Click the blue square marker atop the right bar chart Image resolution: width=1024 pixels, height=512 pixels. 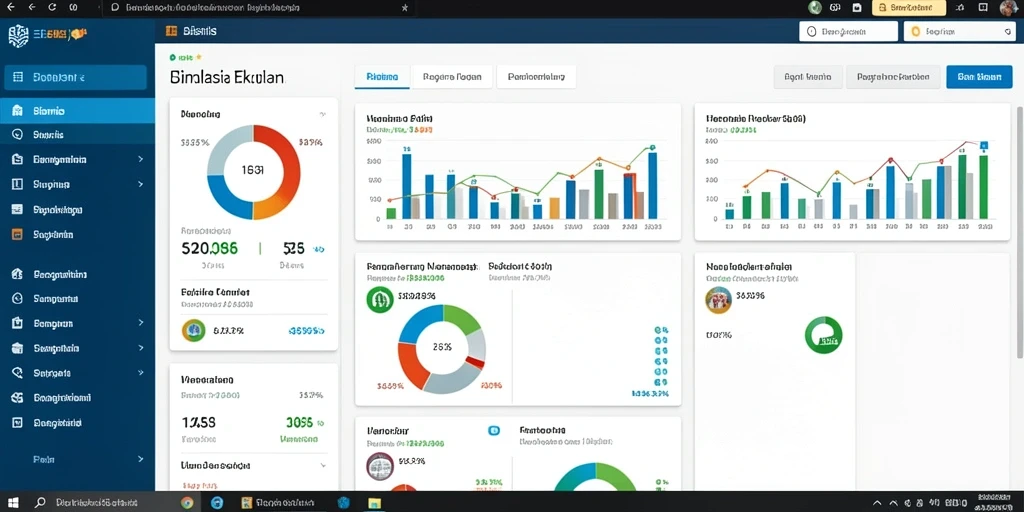click(984, 146)
